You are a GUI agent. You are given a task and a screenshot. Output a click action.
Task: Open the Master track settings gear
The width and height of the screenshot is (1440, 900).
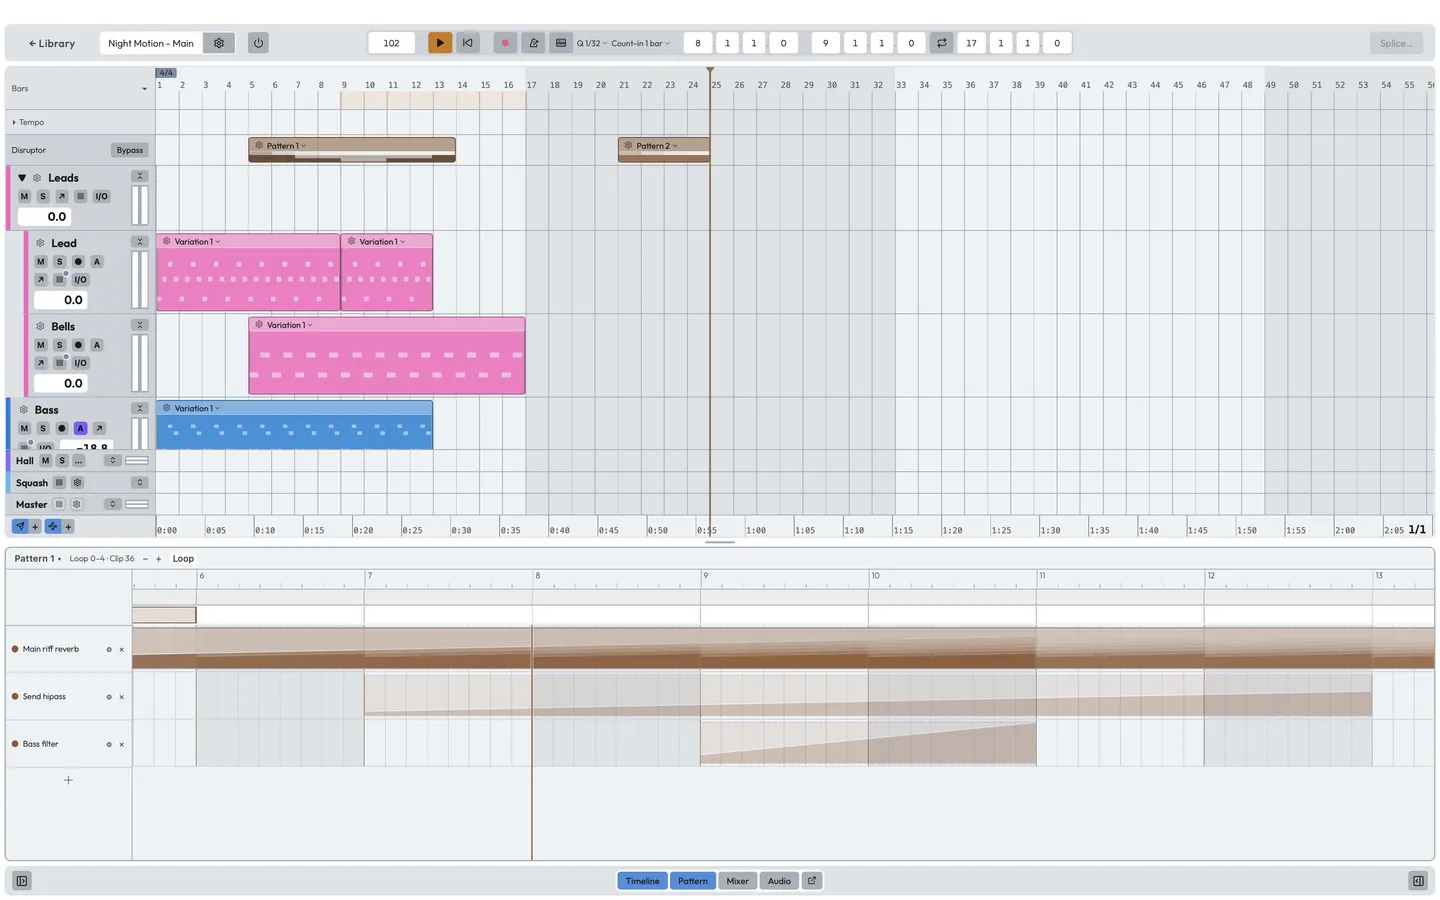(77, 505)
